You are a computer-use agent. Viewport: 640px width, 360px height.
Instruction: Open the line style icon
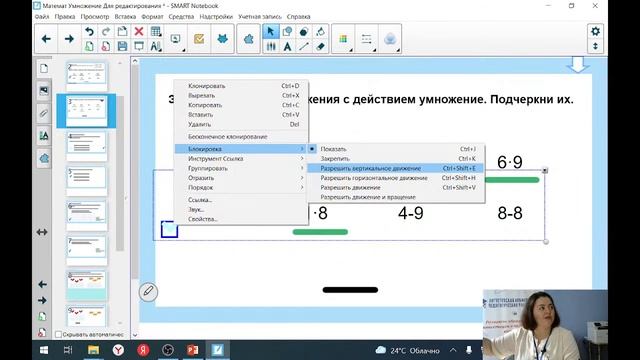point(367,39)
